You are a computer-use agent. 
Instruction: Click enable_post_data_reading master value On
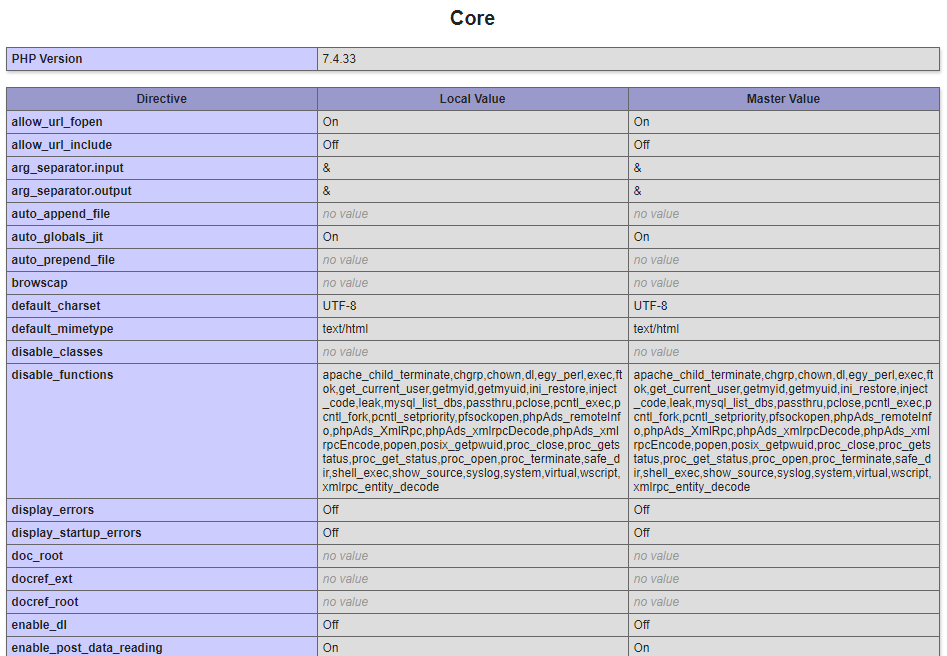tap(641, 648)
